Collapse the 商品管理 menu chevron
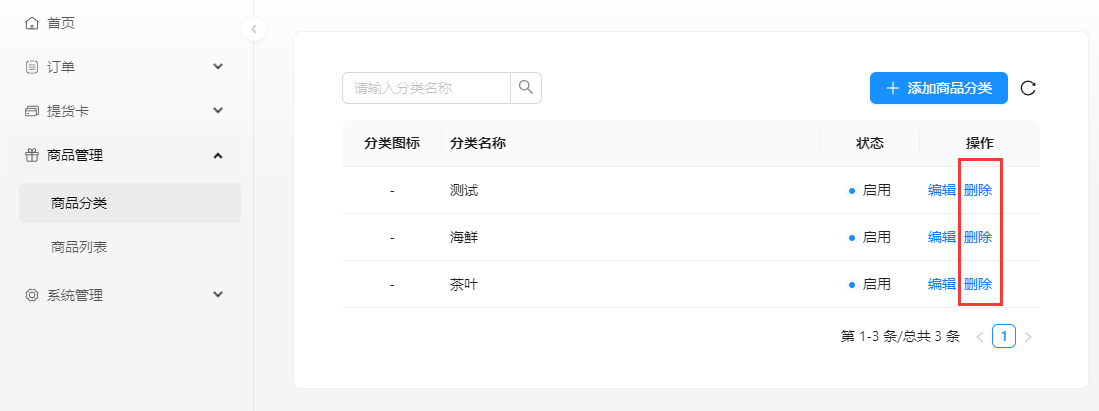The image size is (1099, 411). click(218, 156)
